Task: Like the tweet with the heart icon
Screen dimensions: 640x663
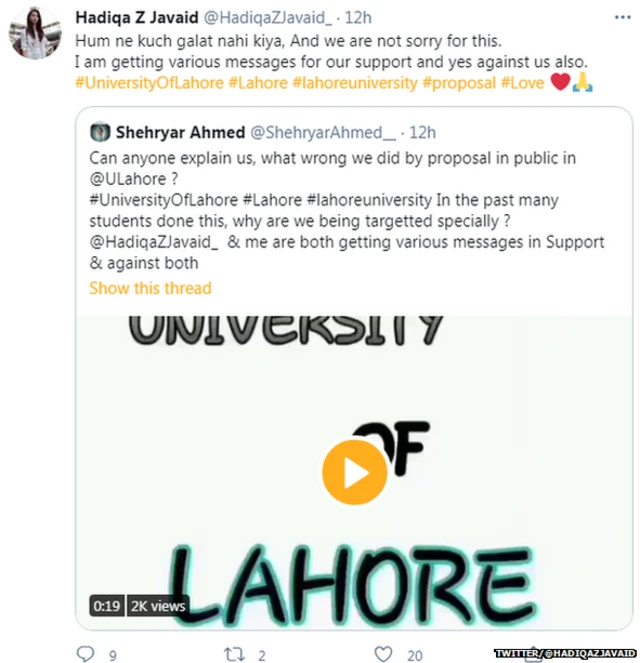Action: coord(383,654)
